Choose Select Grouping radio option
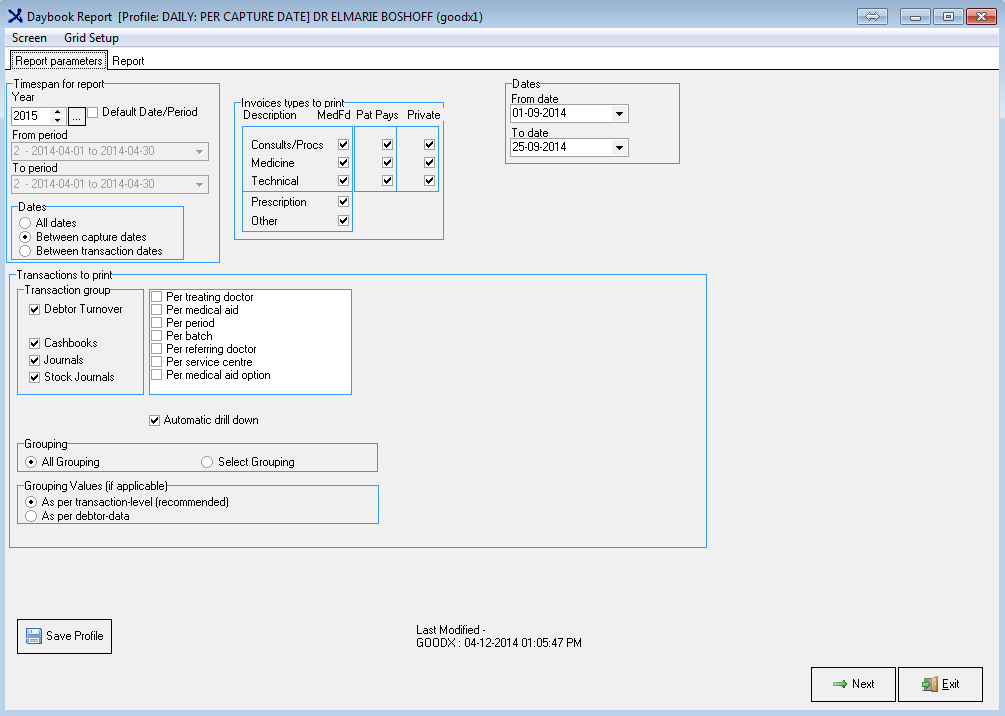 [207, 462]
